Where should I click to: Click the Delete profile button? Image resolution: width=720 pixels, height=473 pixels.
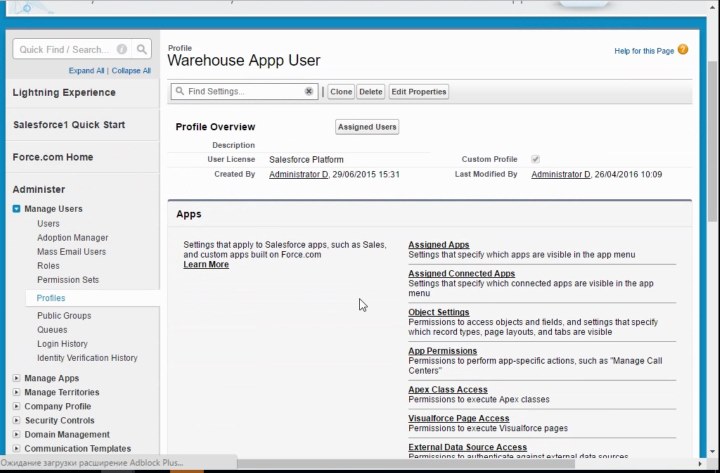tap(371, 91)
